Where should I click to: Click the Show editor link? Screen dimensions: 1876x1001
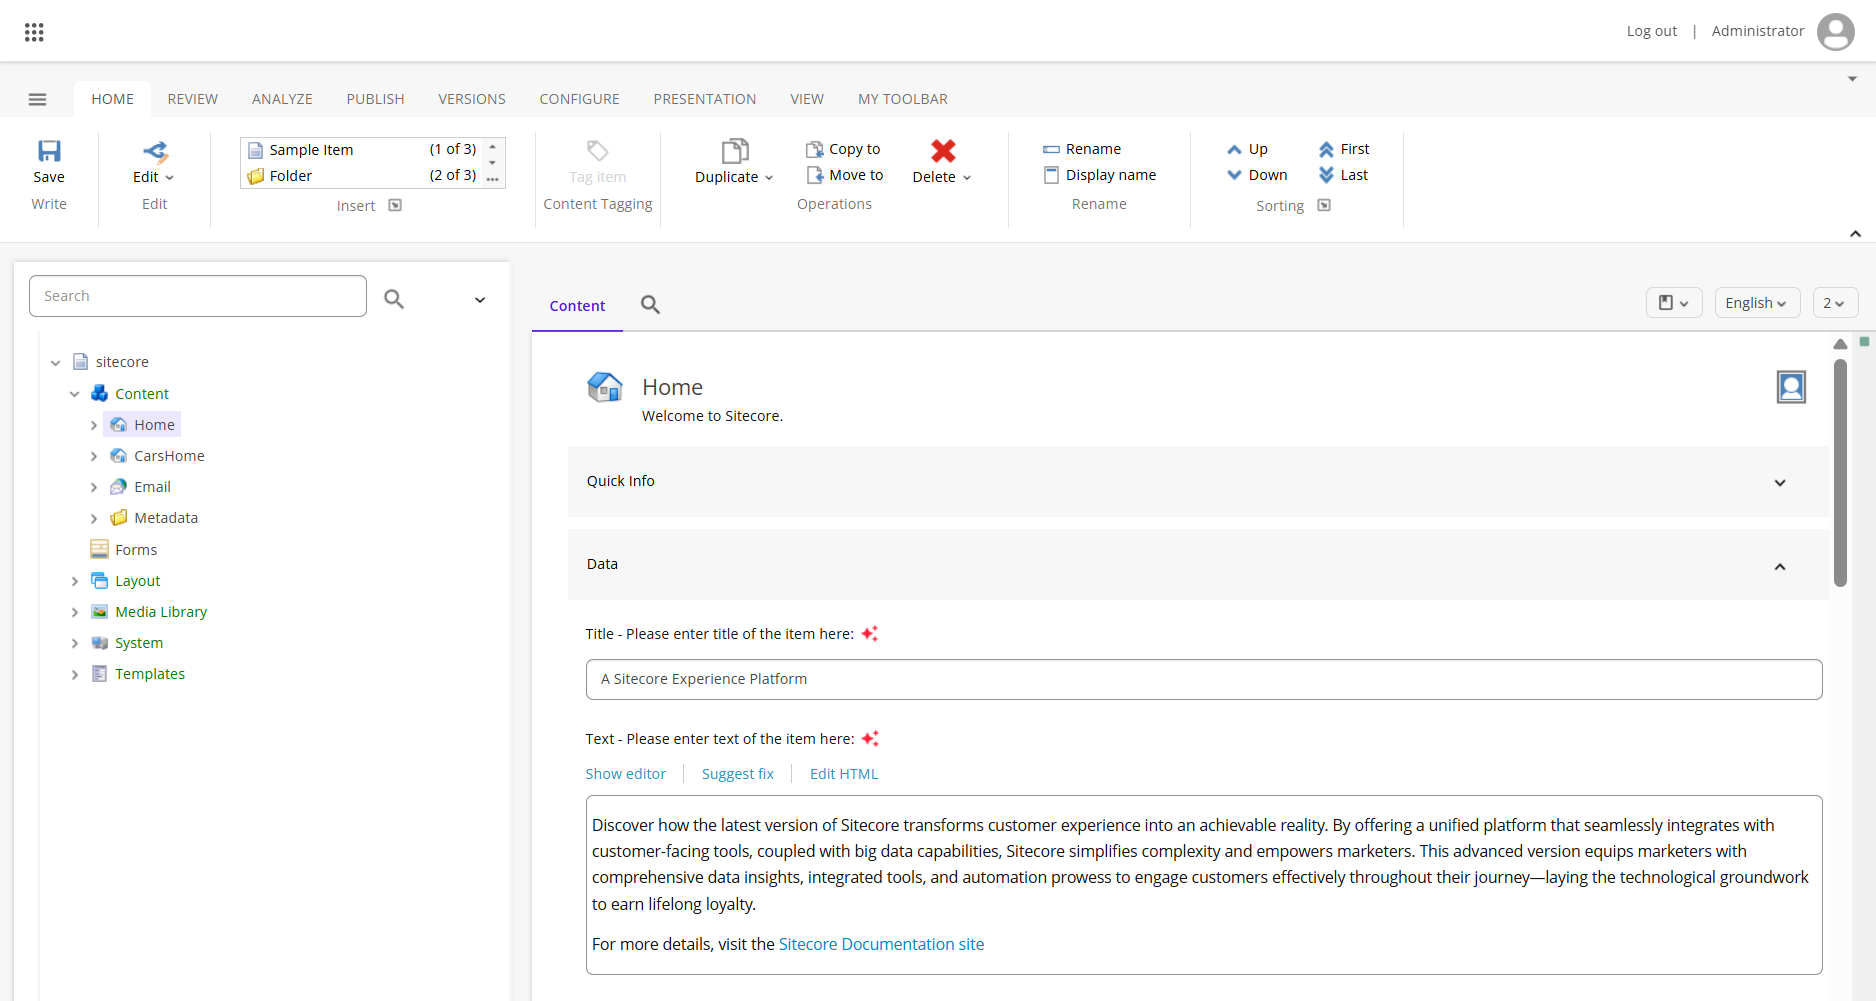[x=626, y=774]
